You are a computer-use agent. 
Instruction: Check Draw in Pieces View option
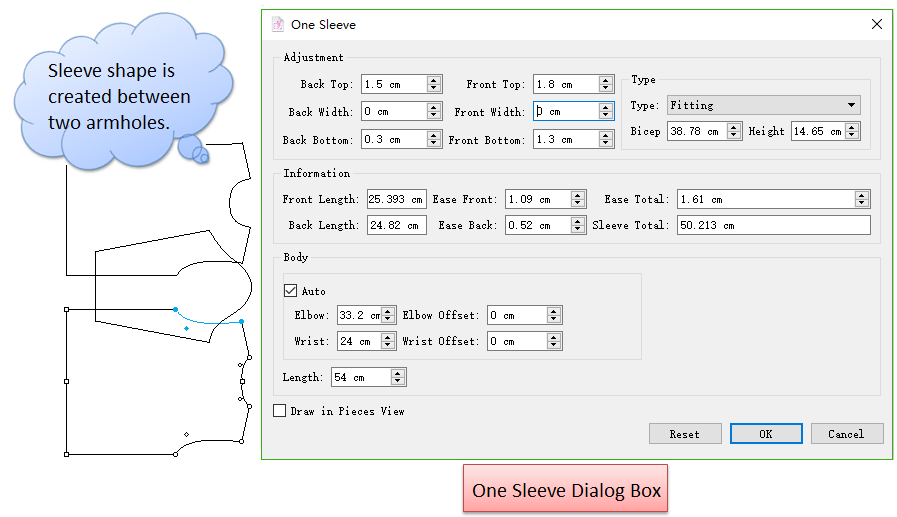[280, 411]
